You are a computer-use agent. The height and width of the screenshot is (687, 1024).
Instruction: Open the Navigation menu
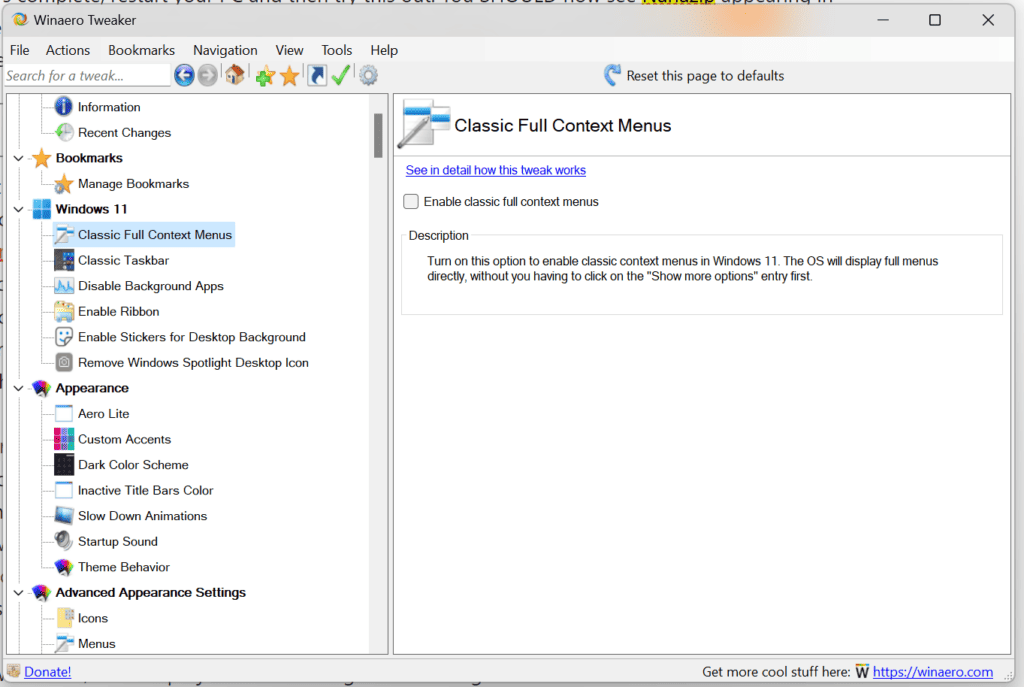(x=225, y=50)
